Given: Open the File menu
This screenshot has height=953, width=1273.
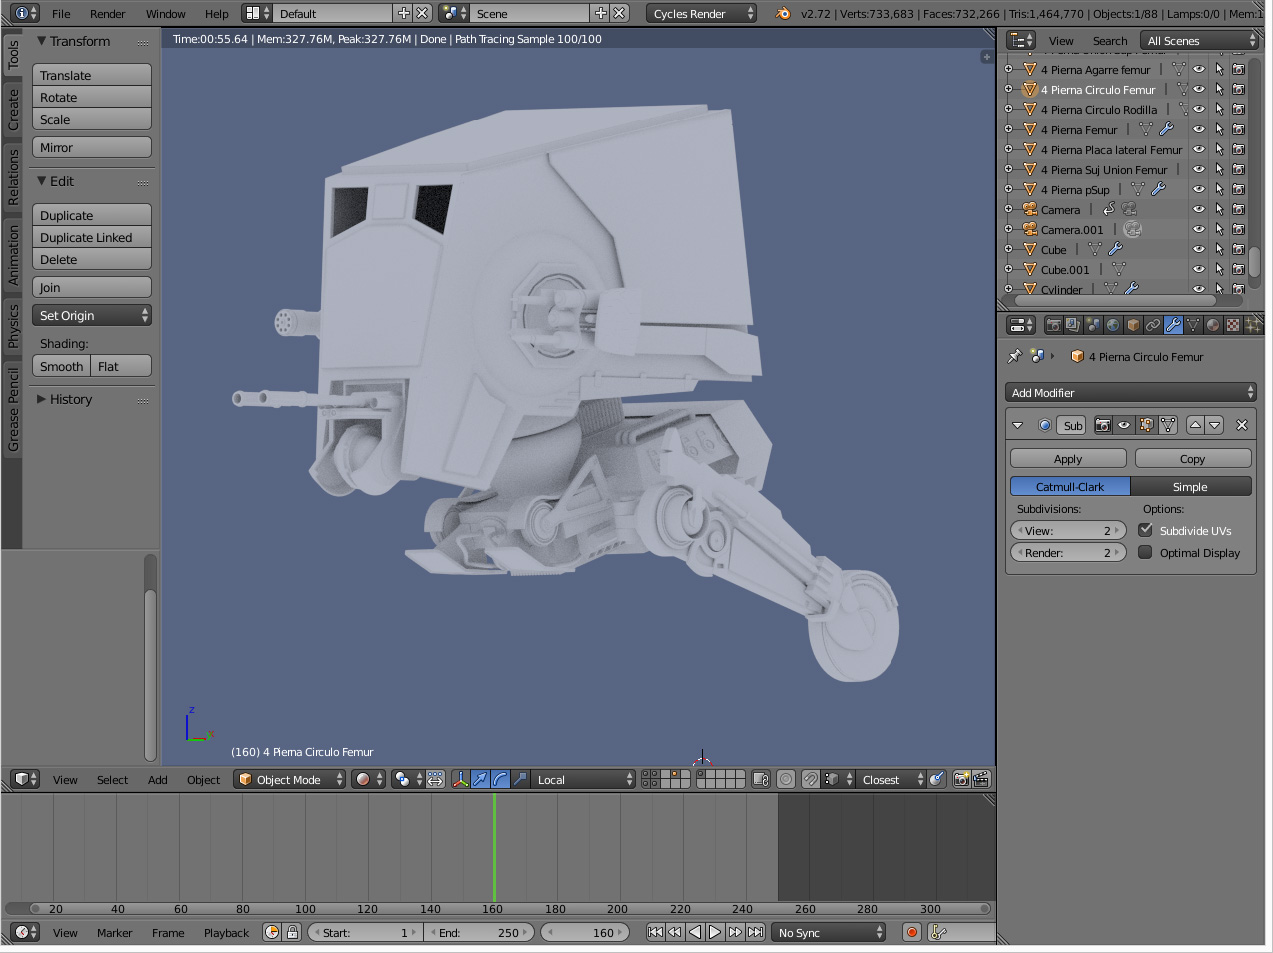Looking at the screenshot, I should [61, 13].
